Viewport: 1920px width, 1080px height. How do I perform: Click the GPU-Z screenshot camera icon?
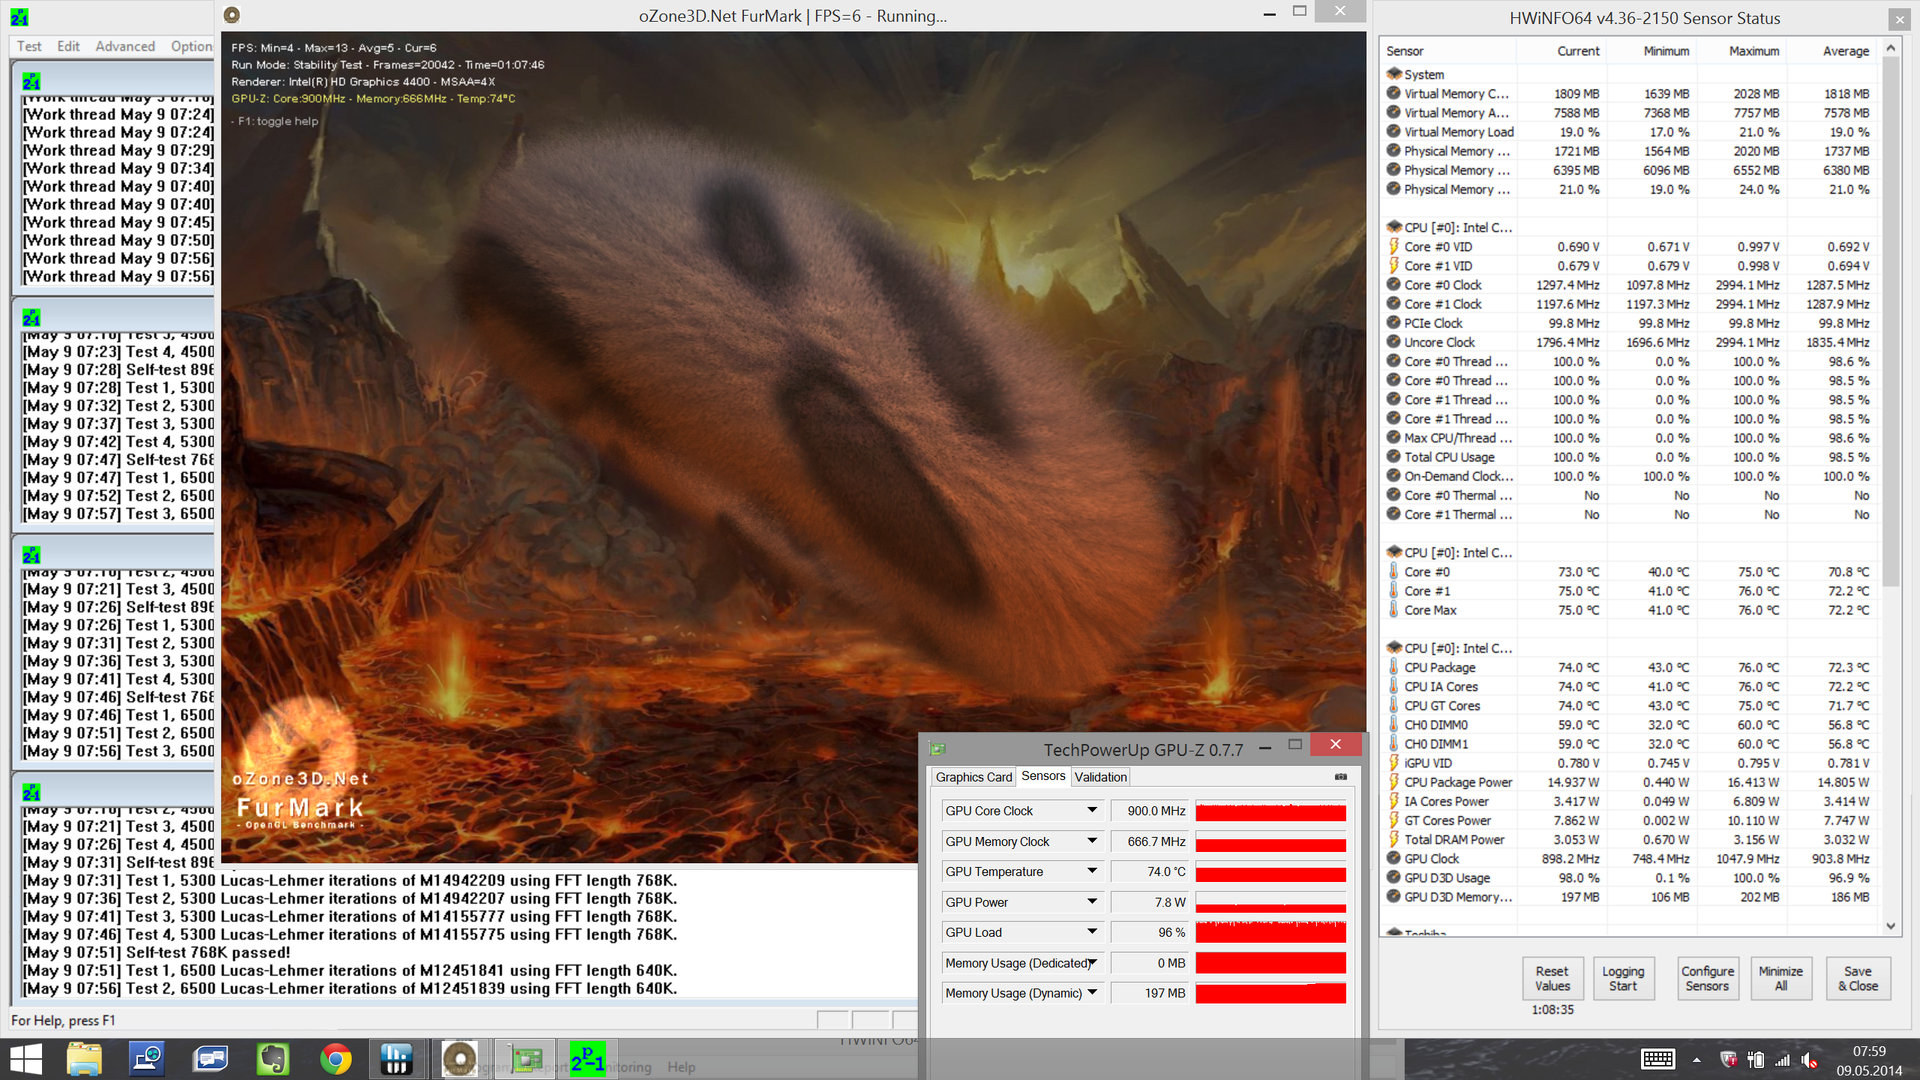(x=1340, y=777)
